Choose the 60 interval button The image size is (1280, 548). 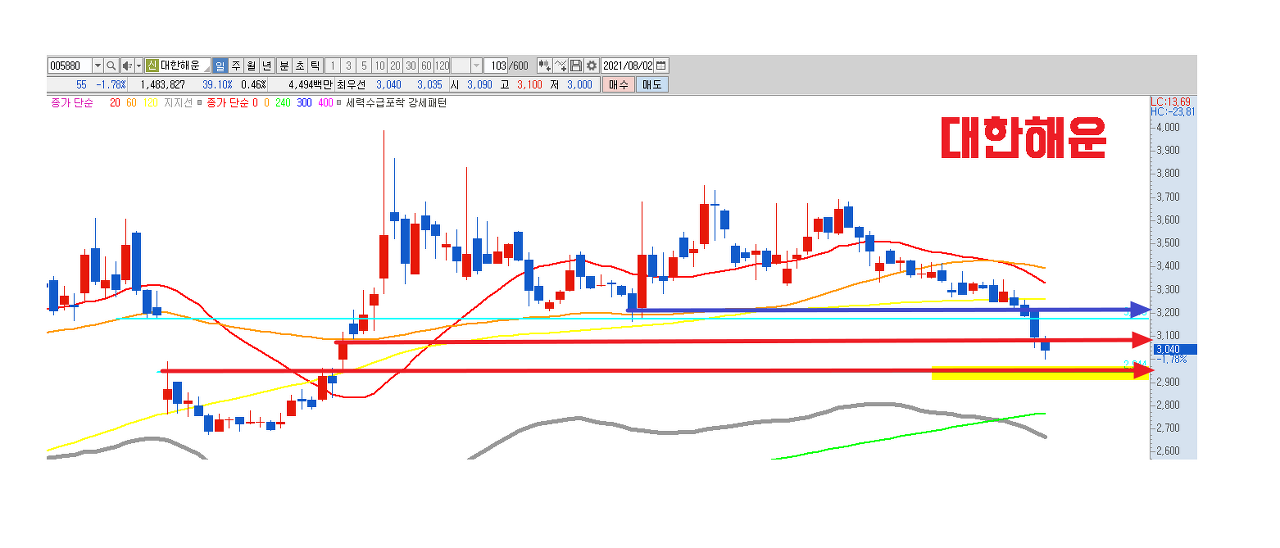point(426,65)
